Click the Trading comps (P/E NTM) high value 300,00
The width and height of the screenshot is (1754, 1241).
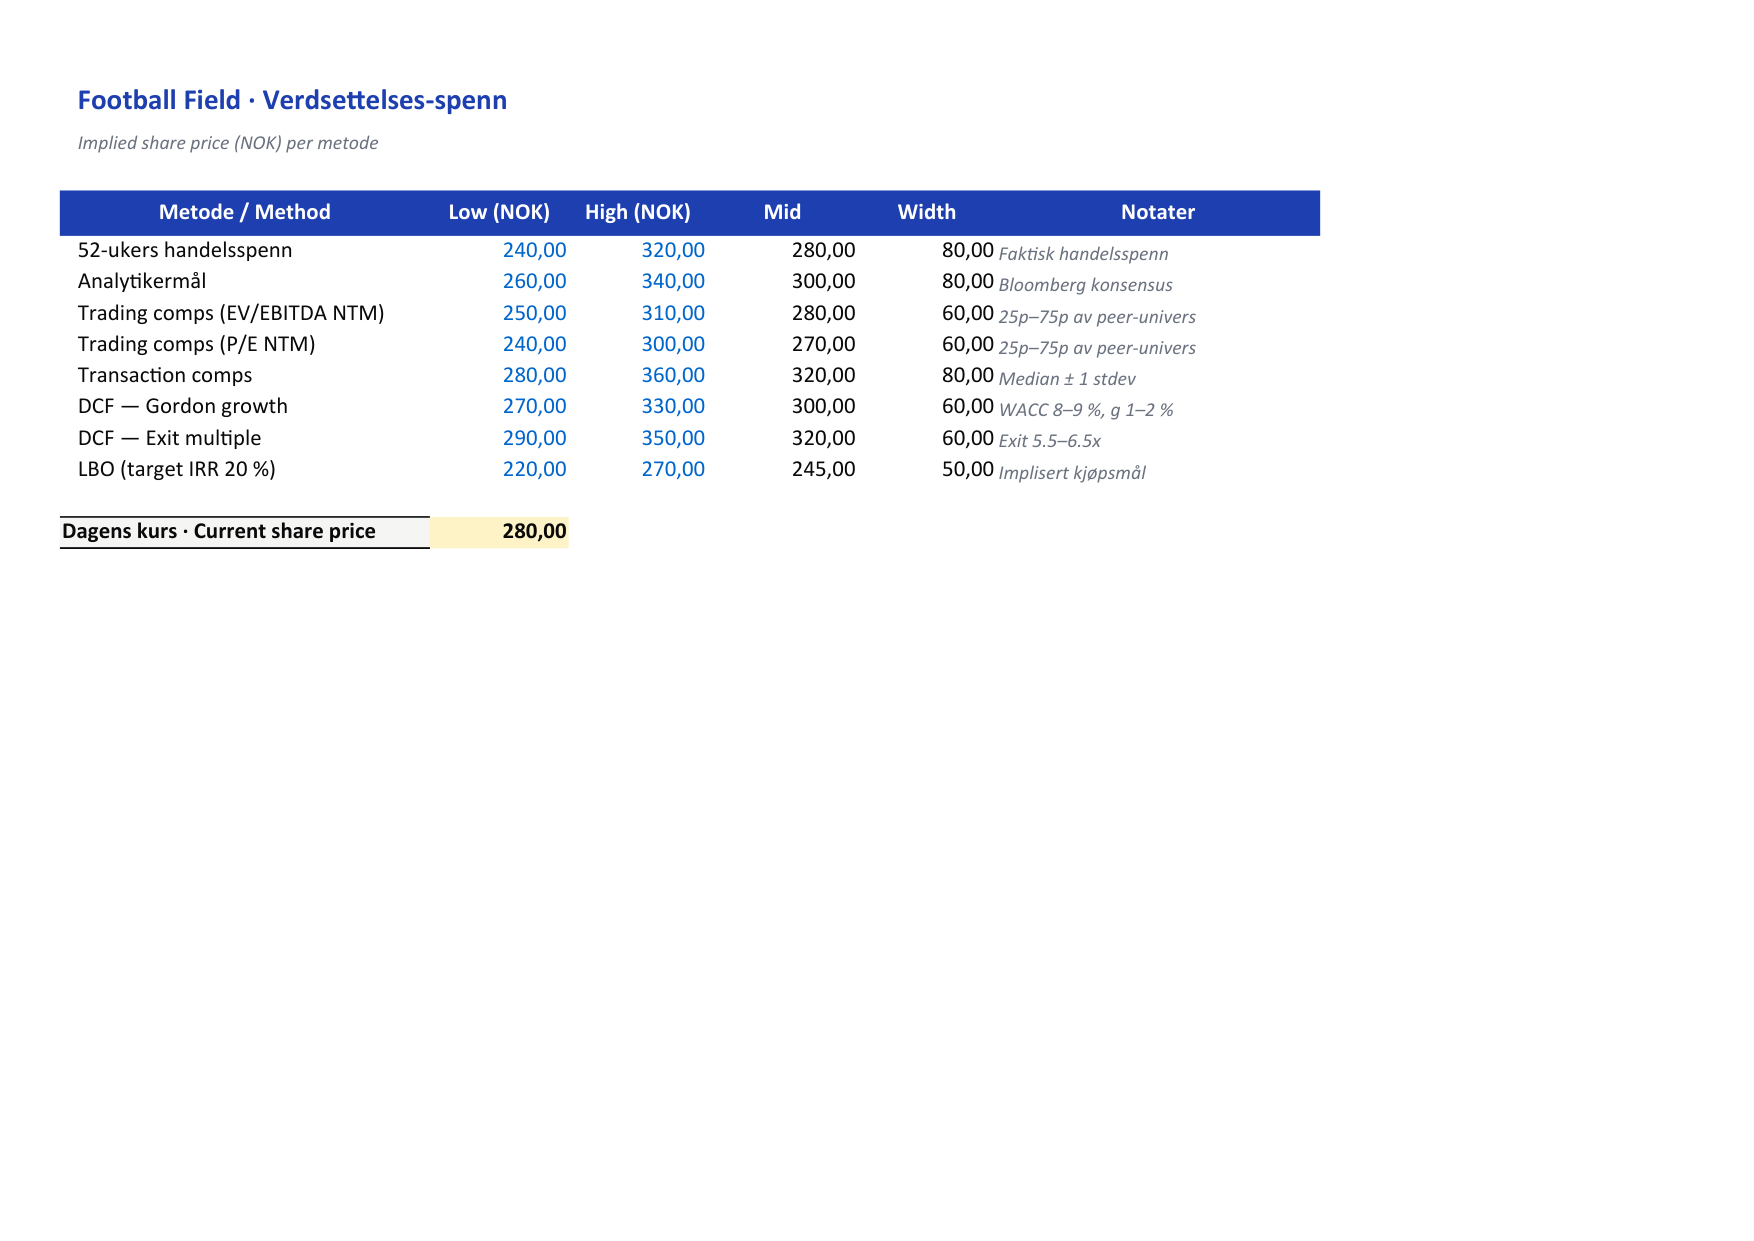click(x=673, y=344)
